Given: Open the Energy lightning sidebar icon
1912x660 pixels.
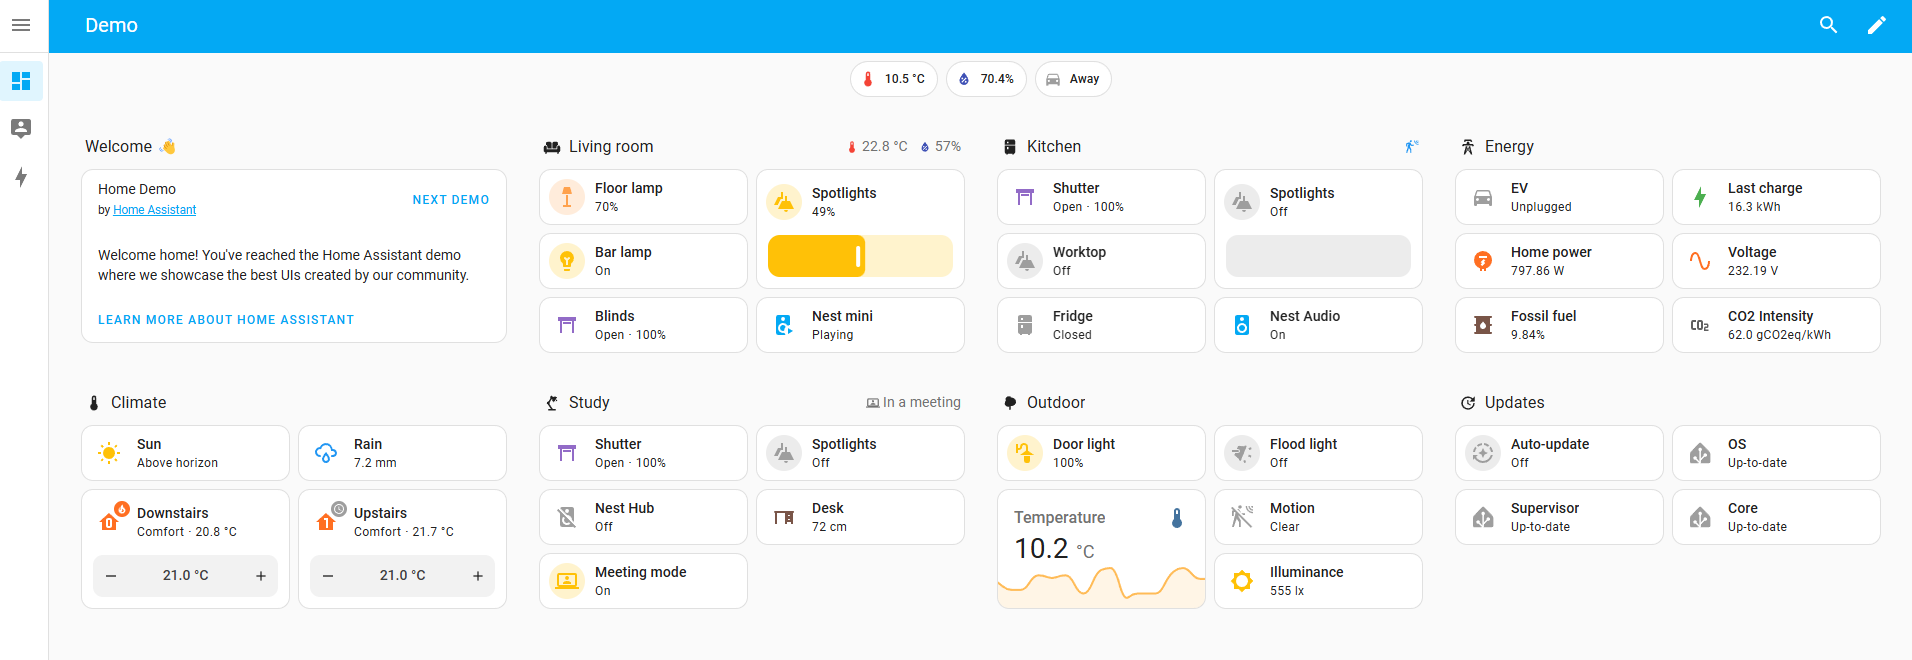Looking at the screenshot, I should pos(21,177).
